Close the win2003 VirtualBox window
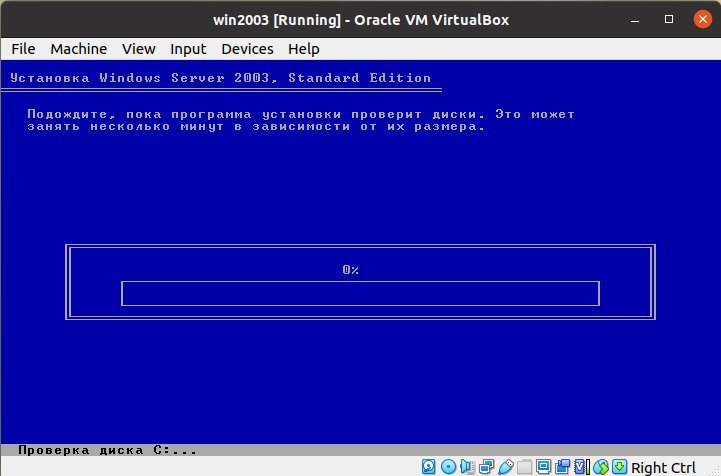721x476 pixels. coord(703,19)
